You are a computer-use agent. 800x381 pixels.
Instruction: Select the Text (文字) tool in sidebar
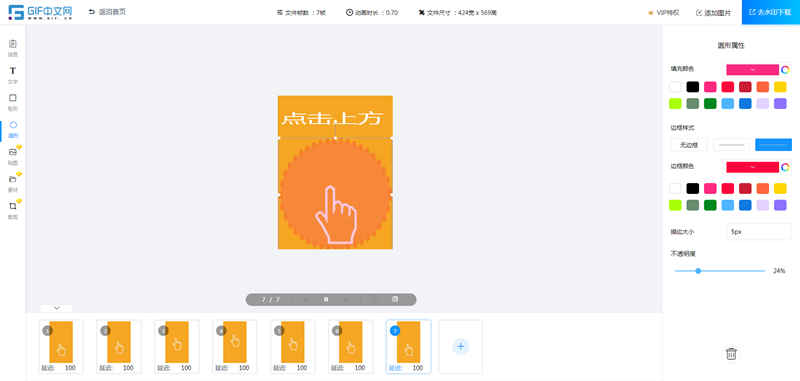[13, 74]
